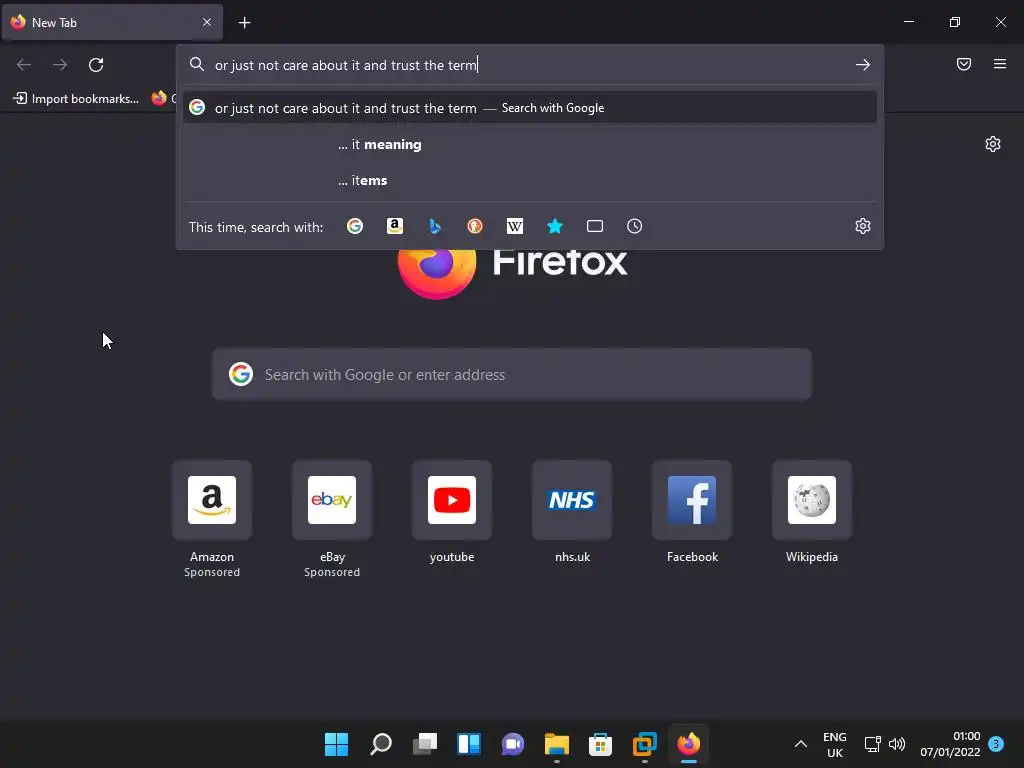Search this time with Google icon
1024x768 pixels.
coord(355,227)
